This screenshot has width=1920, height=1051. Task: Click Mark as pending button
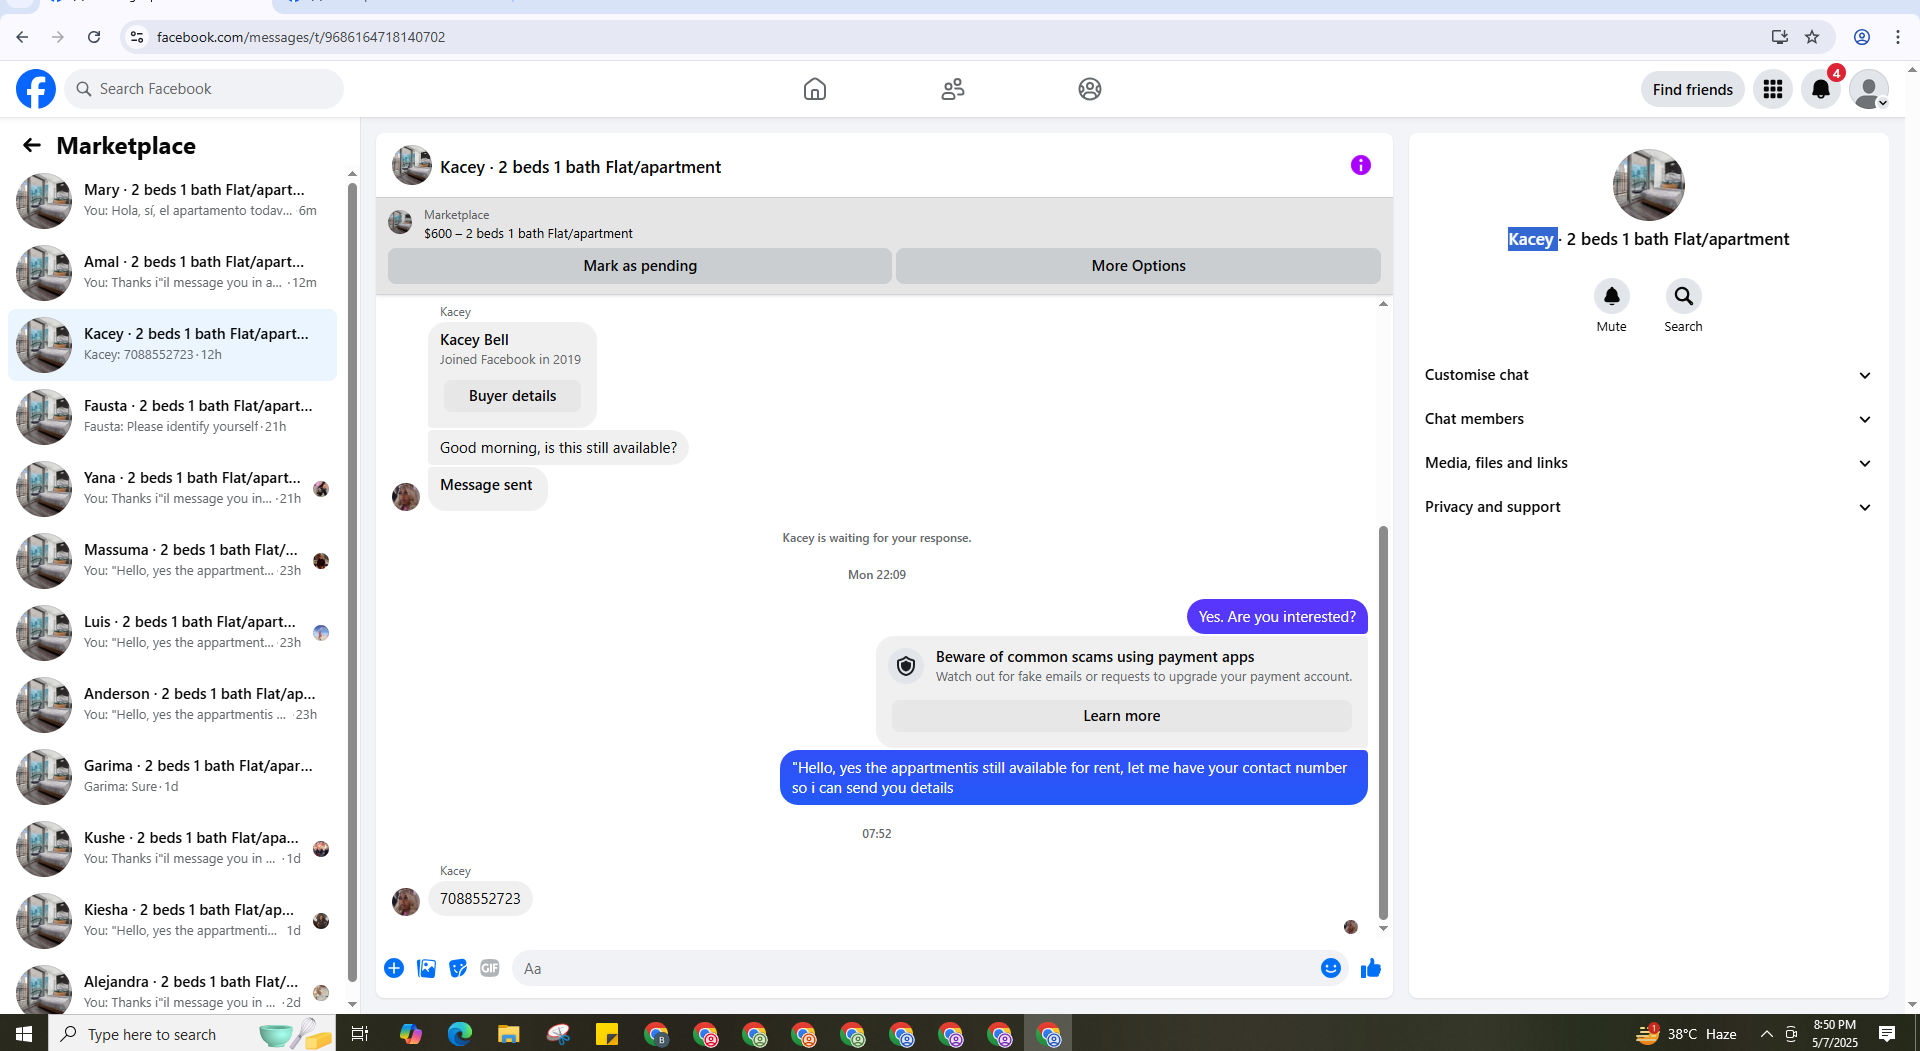[x=640, y=266]
